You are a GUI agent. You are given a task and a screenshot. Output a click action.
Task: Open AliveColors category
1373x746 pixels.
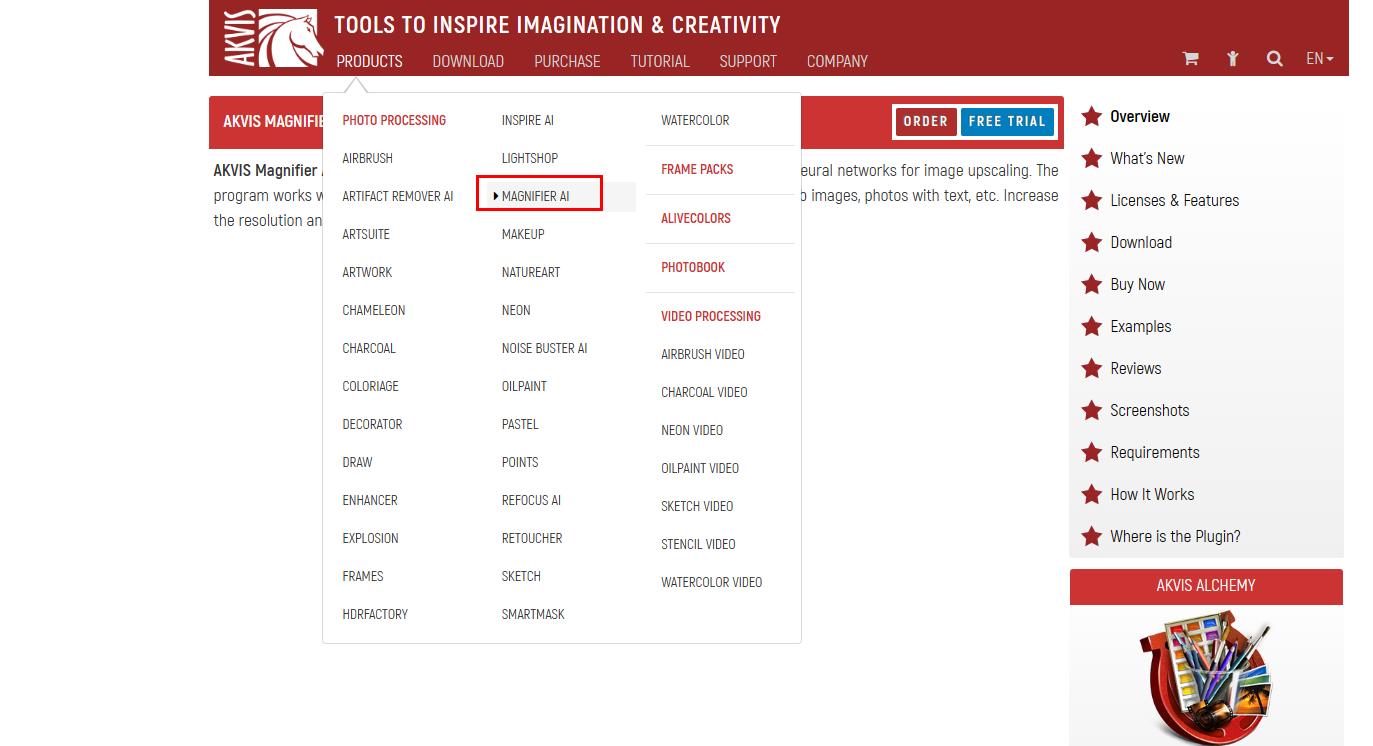click(x=696, y=218)
